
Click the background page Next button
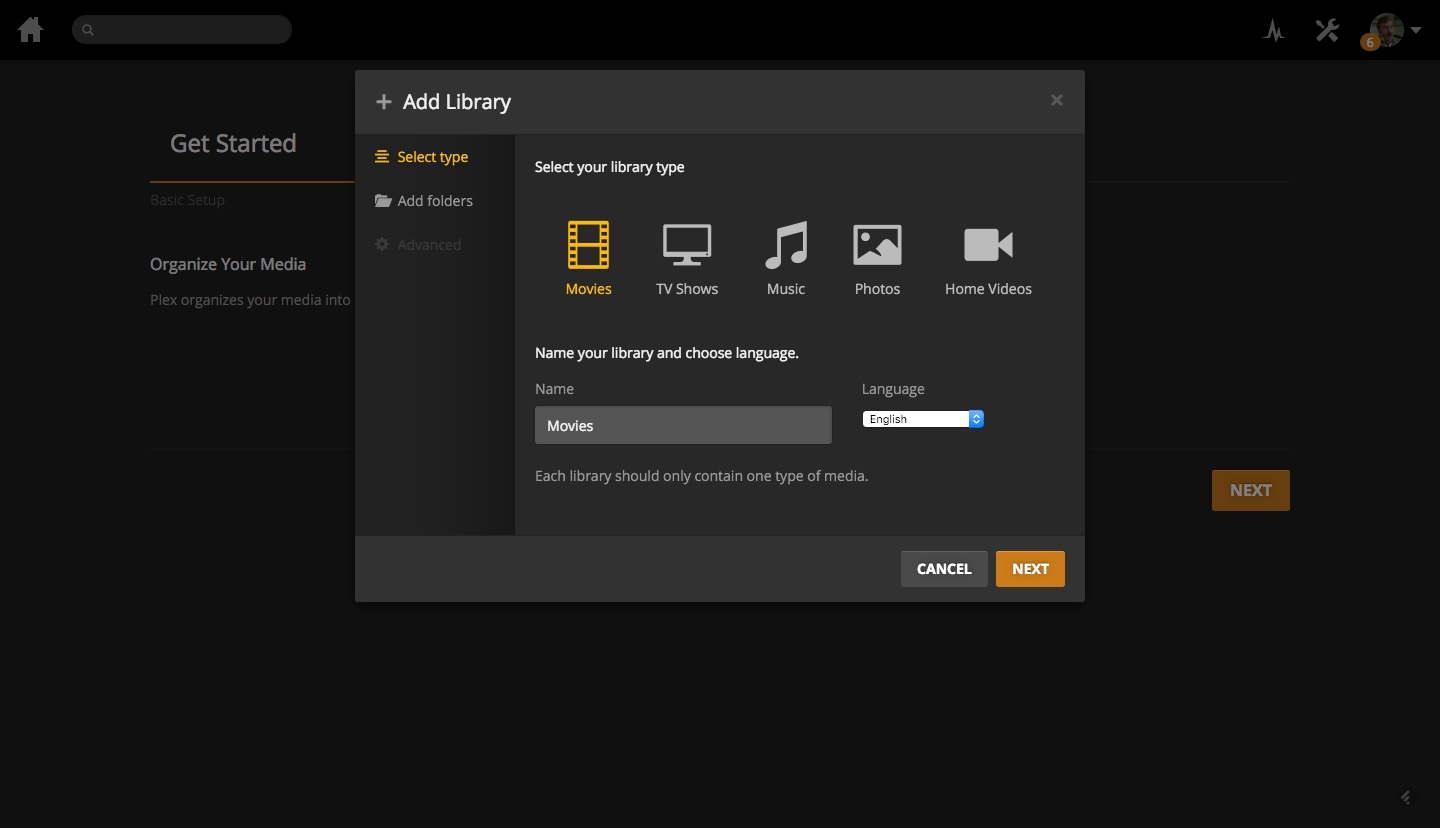click(1251, 490)
